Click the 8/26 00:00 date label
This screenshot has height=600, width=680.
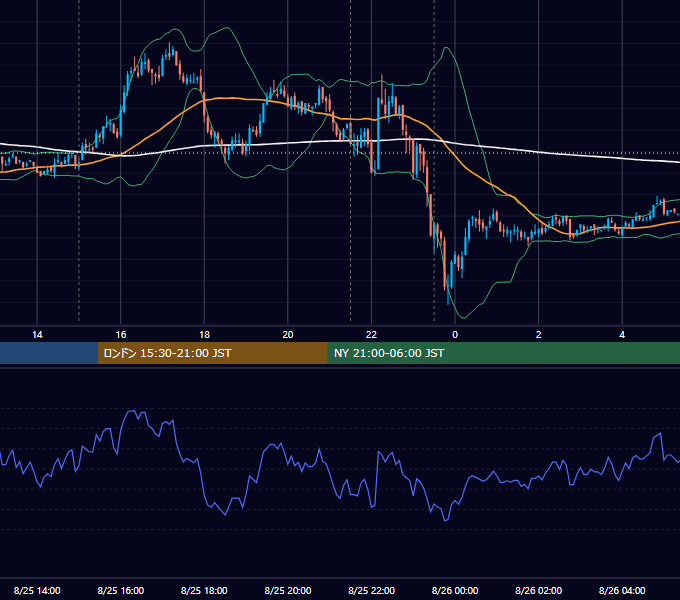point(455,590)
